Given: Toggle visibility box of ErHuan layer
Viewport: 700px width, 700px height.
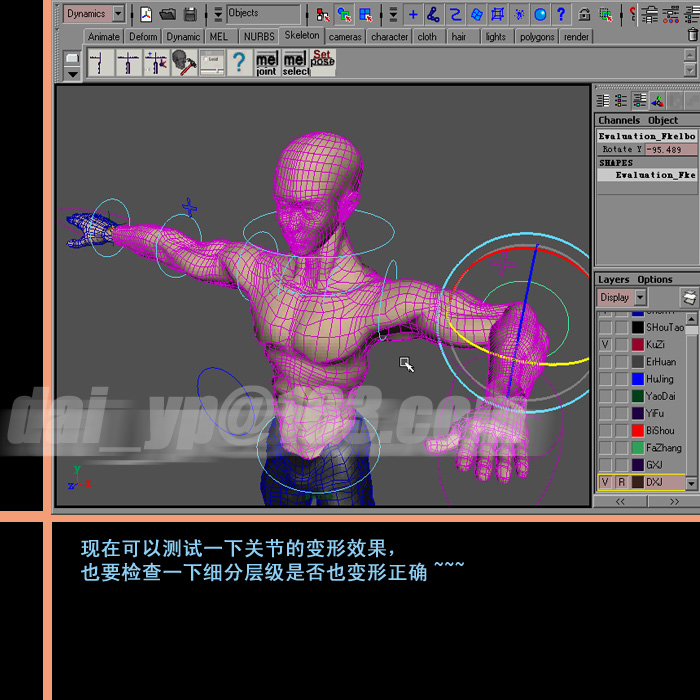Looking at the screenshot, I should pos(605,362).
